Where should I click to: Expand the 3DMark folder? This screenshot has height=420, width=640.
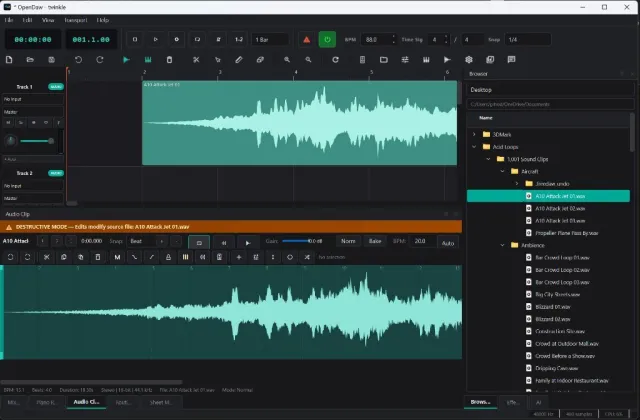click(474, 134)
